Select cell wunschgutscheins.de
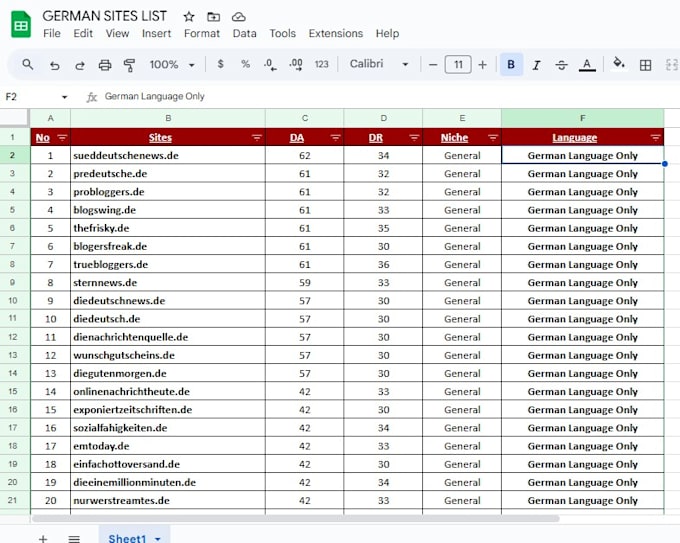The height and width of the screenshot is (543, 680). coord(168,355)
